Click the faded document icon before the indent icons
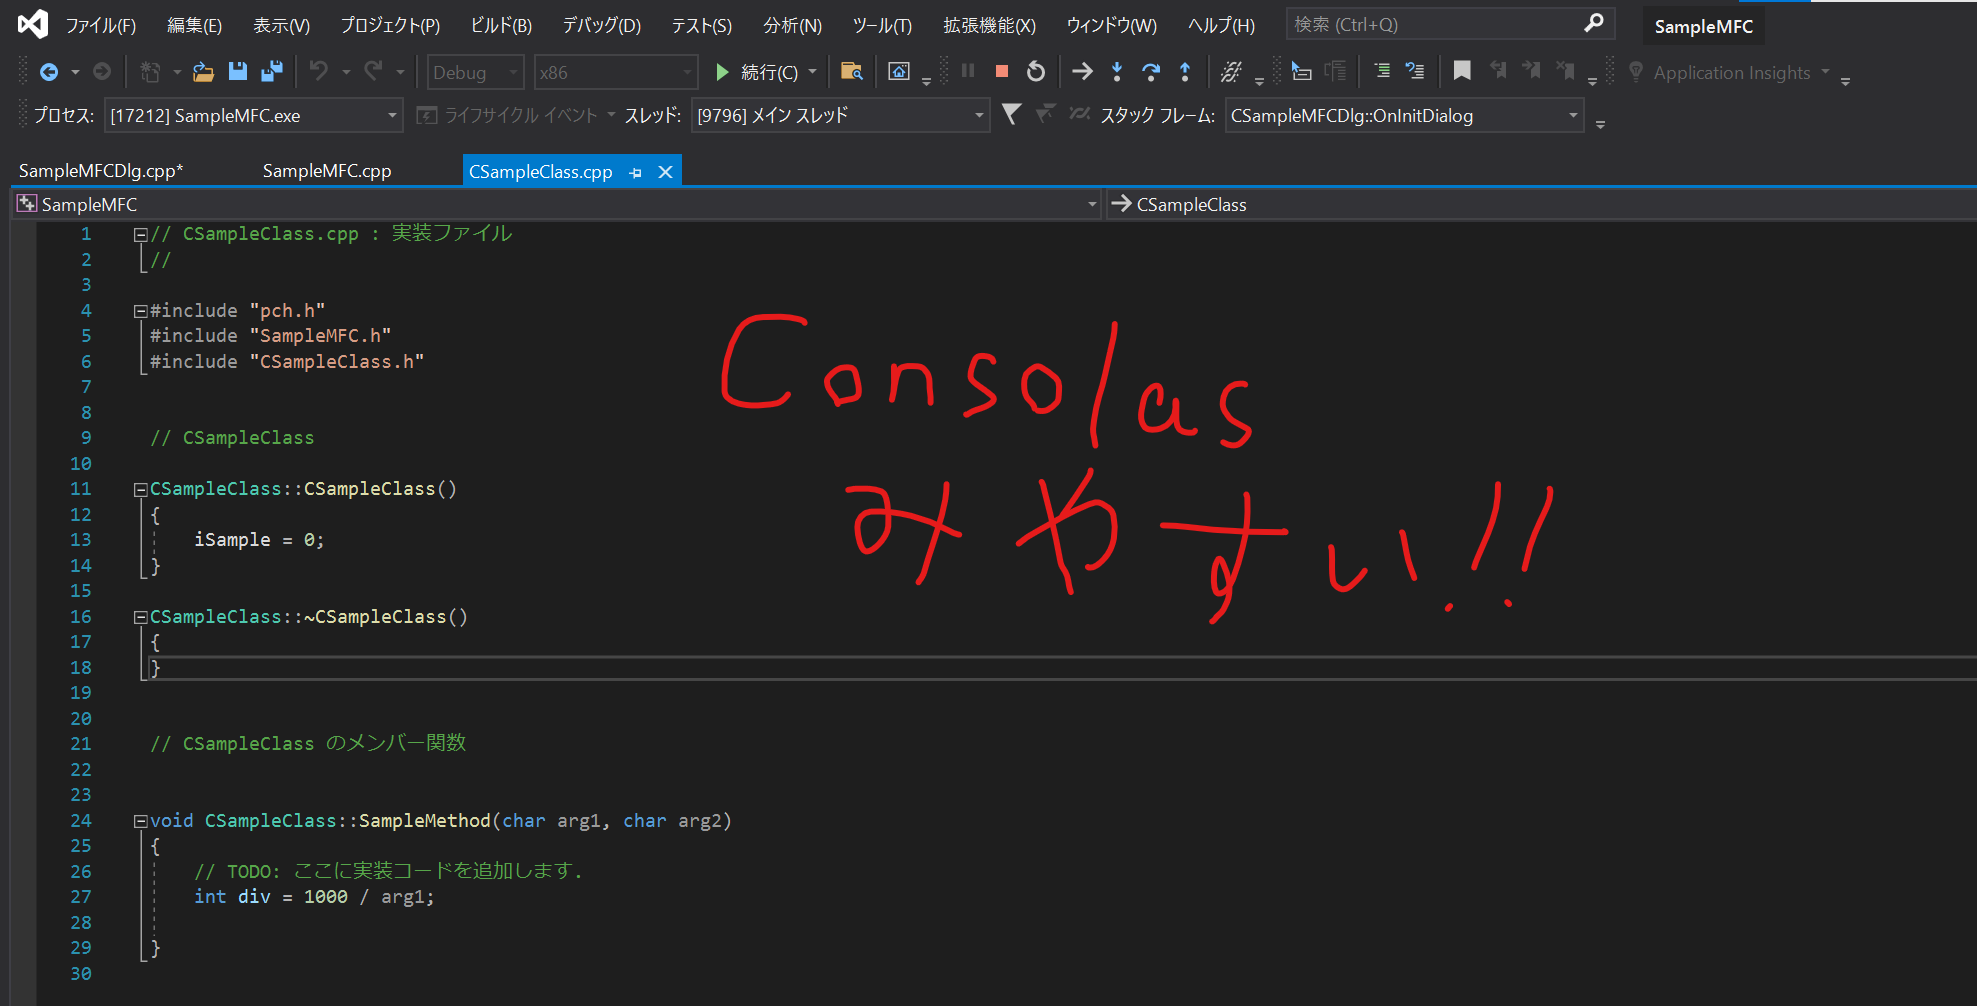The image size is (1977, 1006). pos(1335,71)
